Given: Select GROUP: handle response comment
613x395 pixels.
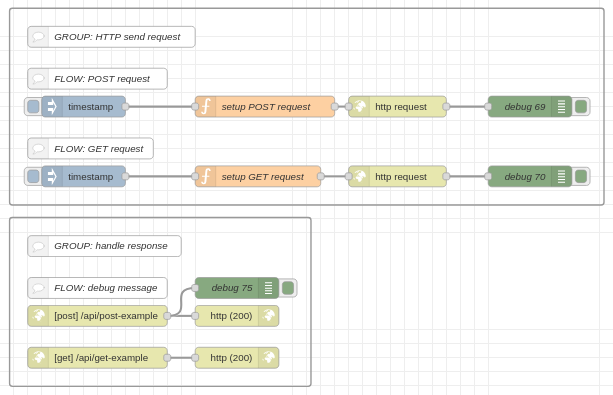Looking at the screenshot, I should click(x=104, y=246).
